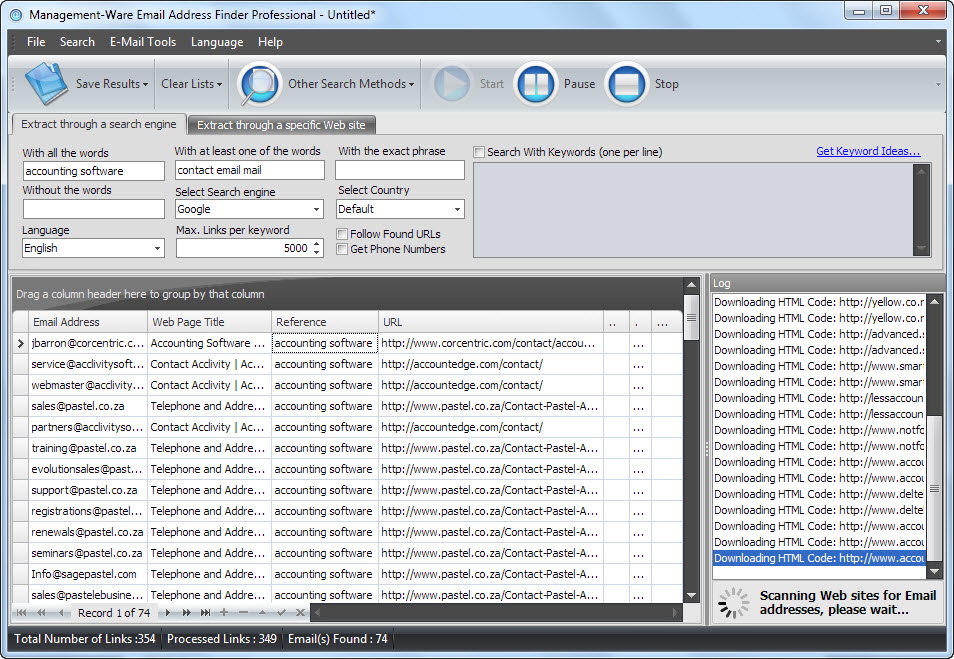This screenshot has height=659, width=954.
Task: Enable Search With Keywords checkbox
Action: (479, 152)
